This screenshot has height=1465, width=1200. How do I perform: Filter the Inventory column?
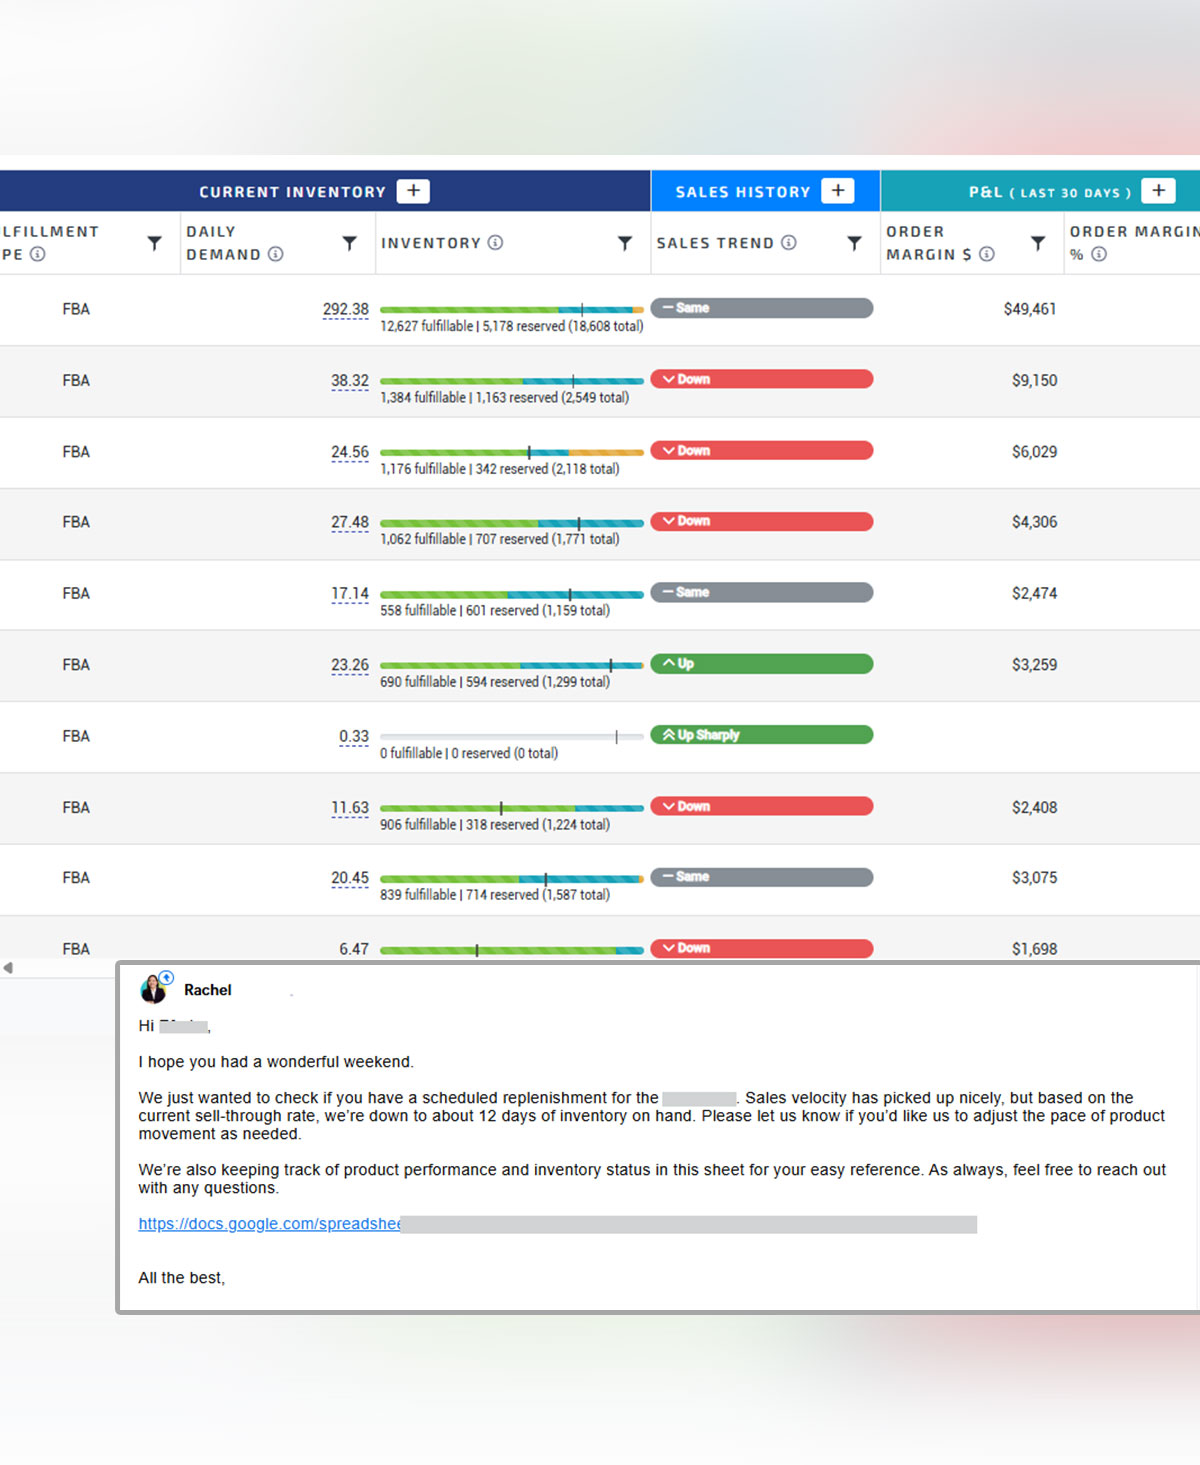(625, 243)
